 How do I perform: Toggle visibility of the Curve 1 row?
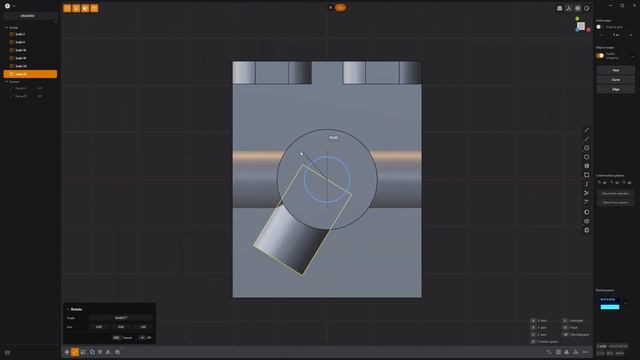click(40, 88)
